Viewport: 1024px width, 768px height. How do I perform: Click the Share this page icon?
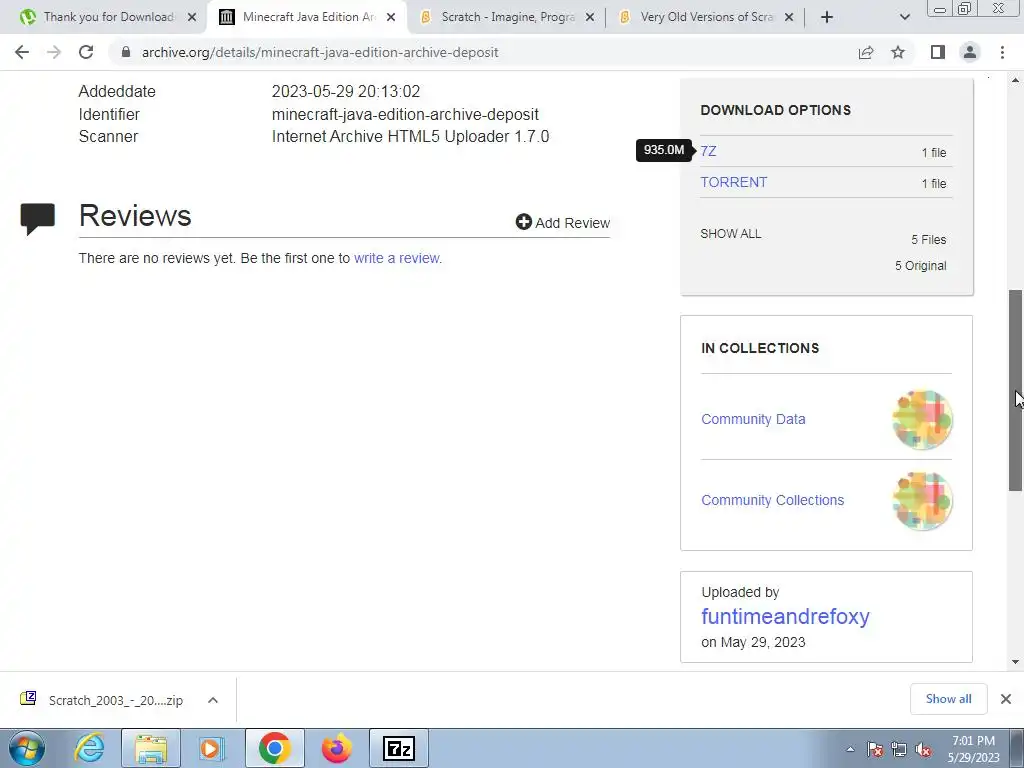pos(866,52)
